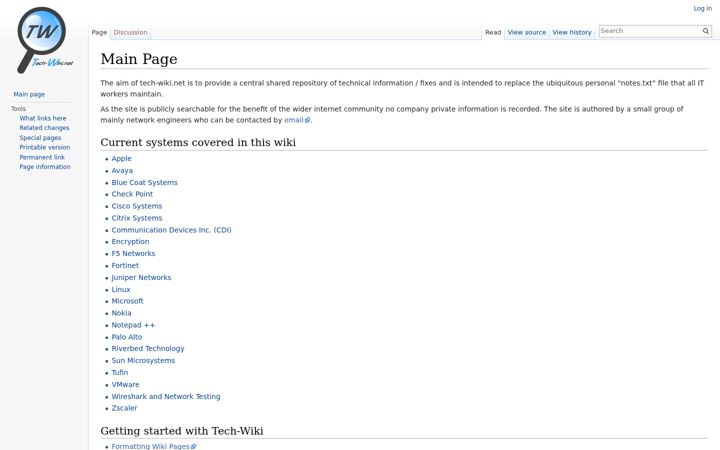
Task: Select the Read tab
Action: coord(493,33)
